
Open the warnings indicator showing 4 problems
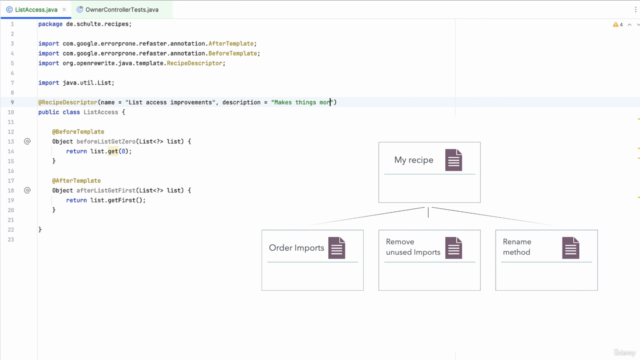(x=618, y=24)
